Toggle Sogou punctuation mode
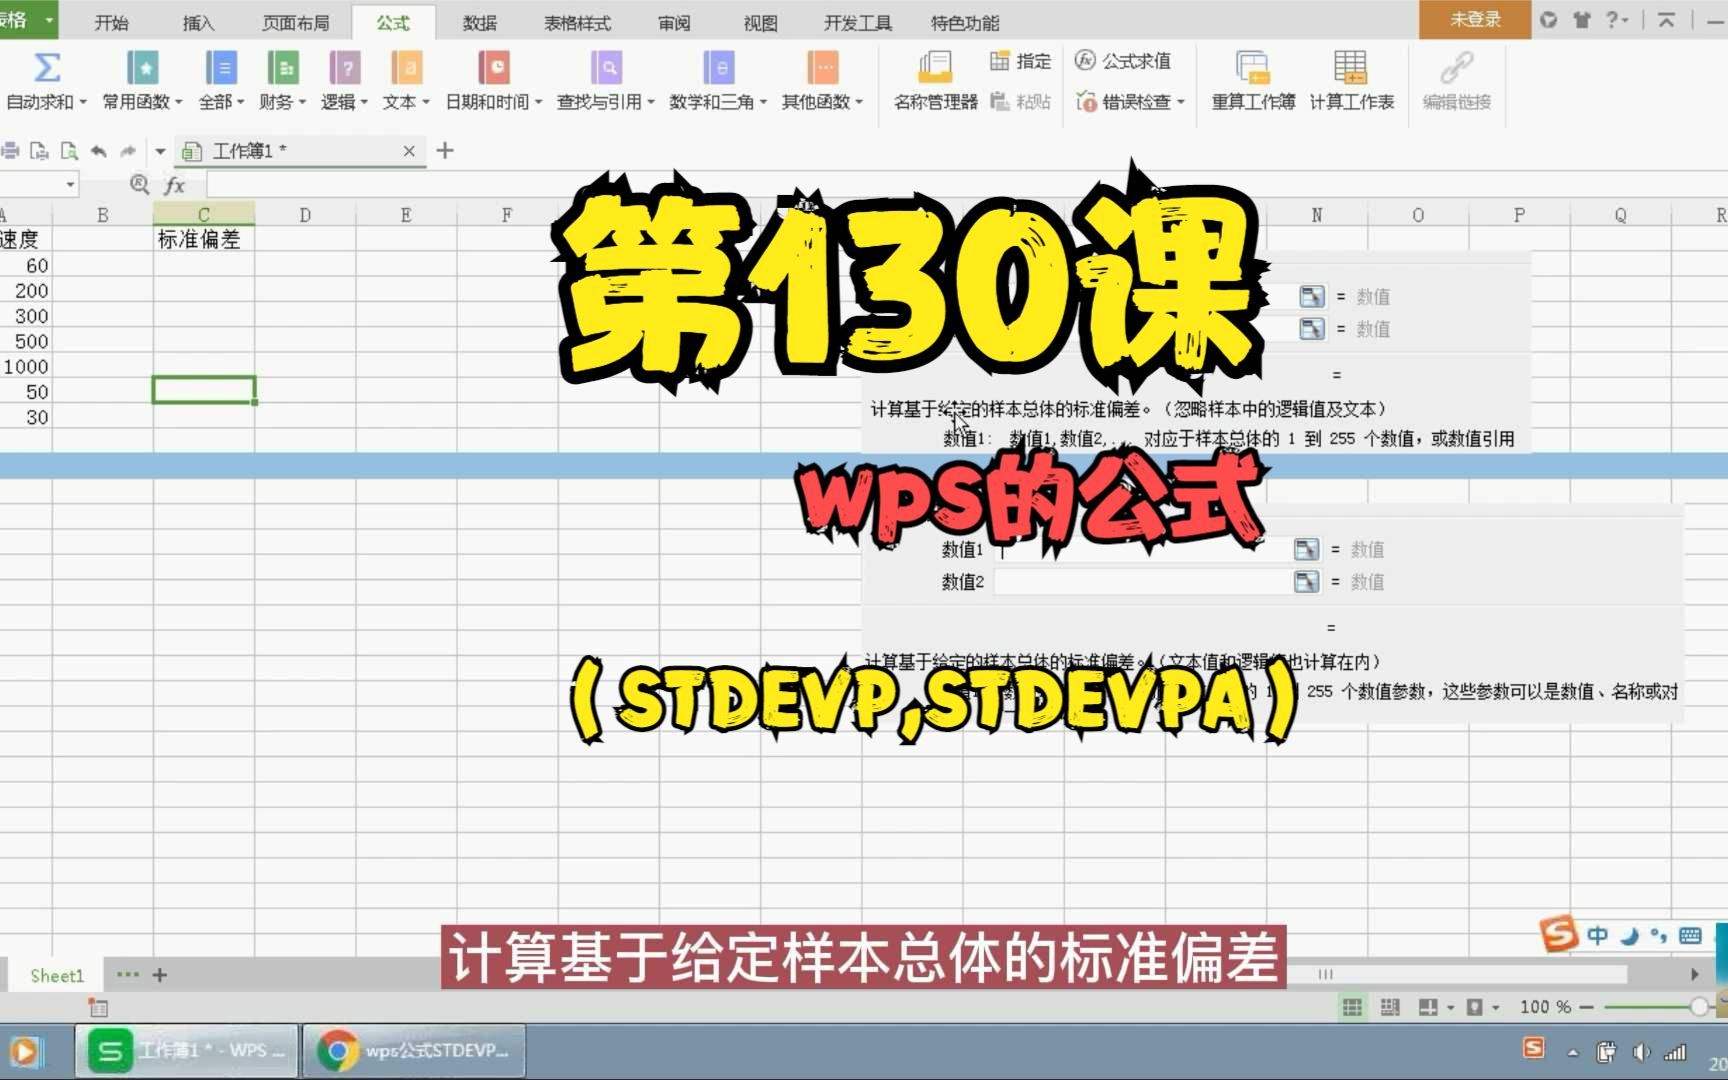 coord(1659,936)
